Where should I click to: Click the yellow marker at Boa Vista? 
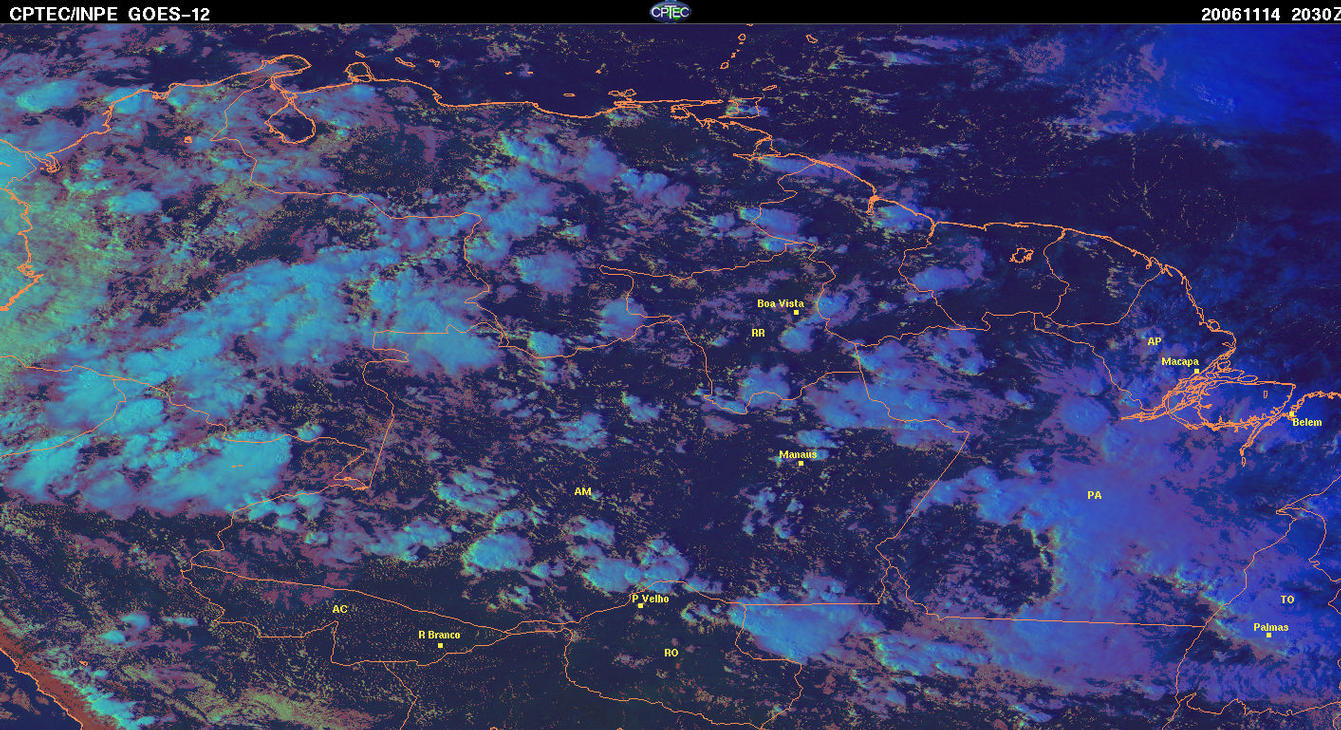796,312
